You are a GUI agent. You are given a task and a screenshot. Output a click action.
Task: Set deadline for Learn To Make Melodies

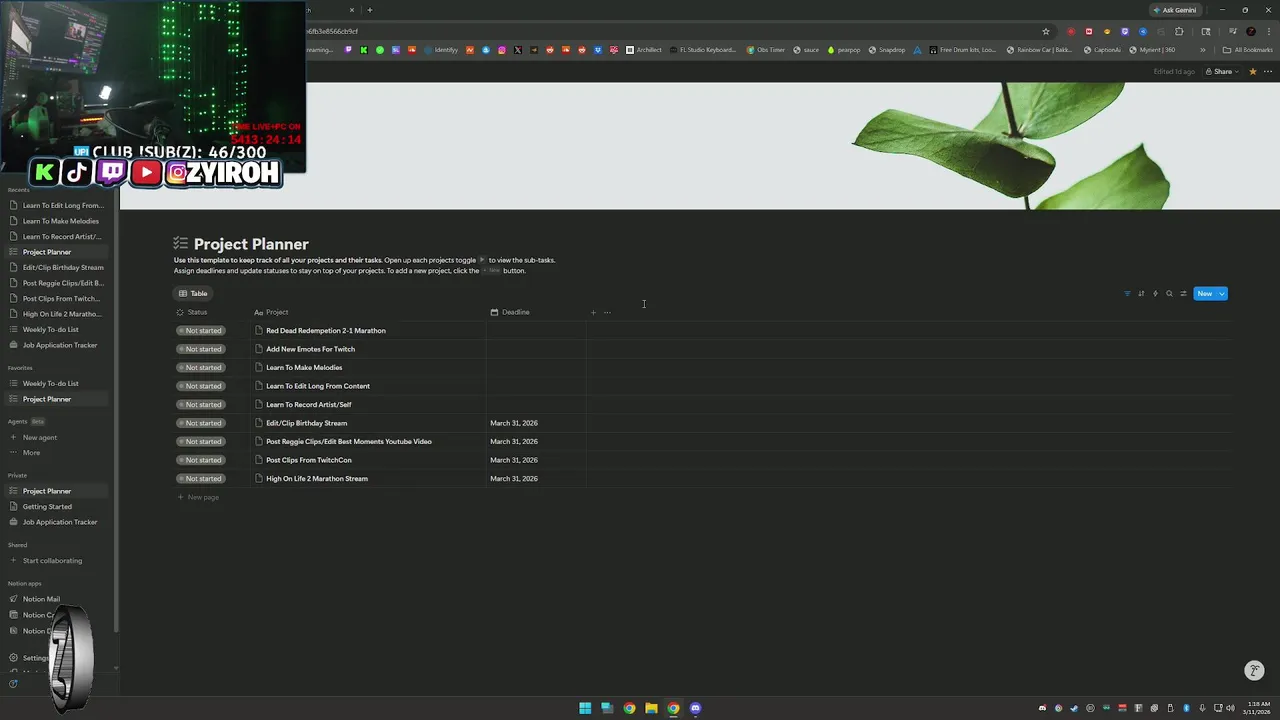pyautogui.click(x=536, y=368)
